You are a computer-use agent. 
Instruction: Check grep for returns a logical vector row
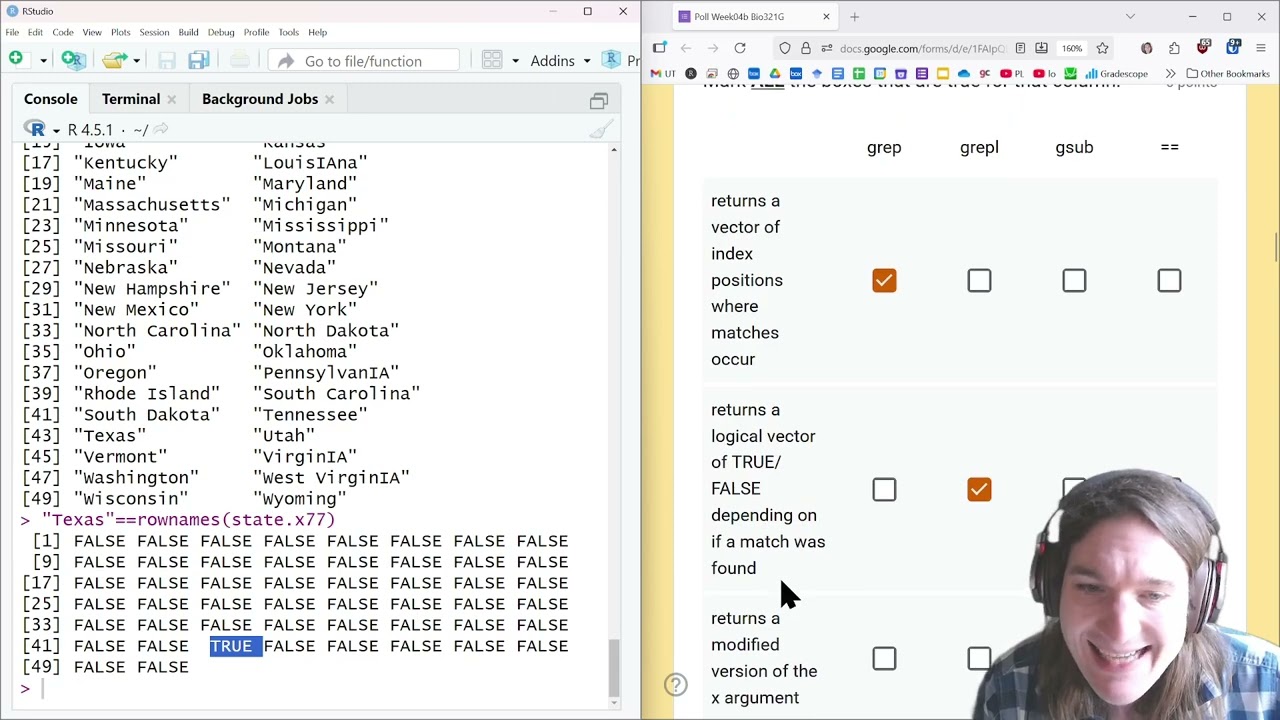pos(884,489)
